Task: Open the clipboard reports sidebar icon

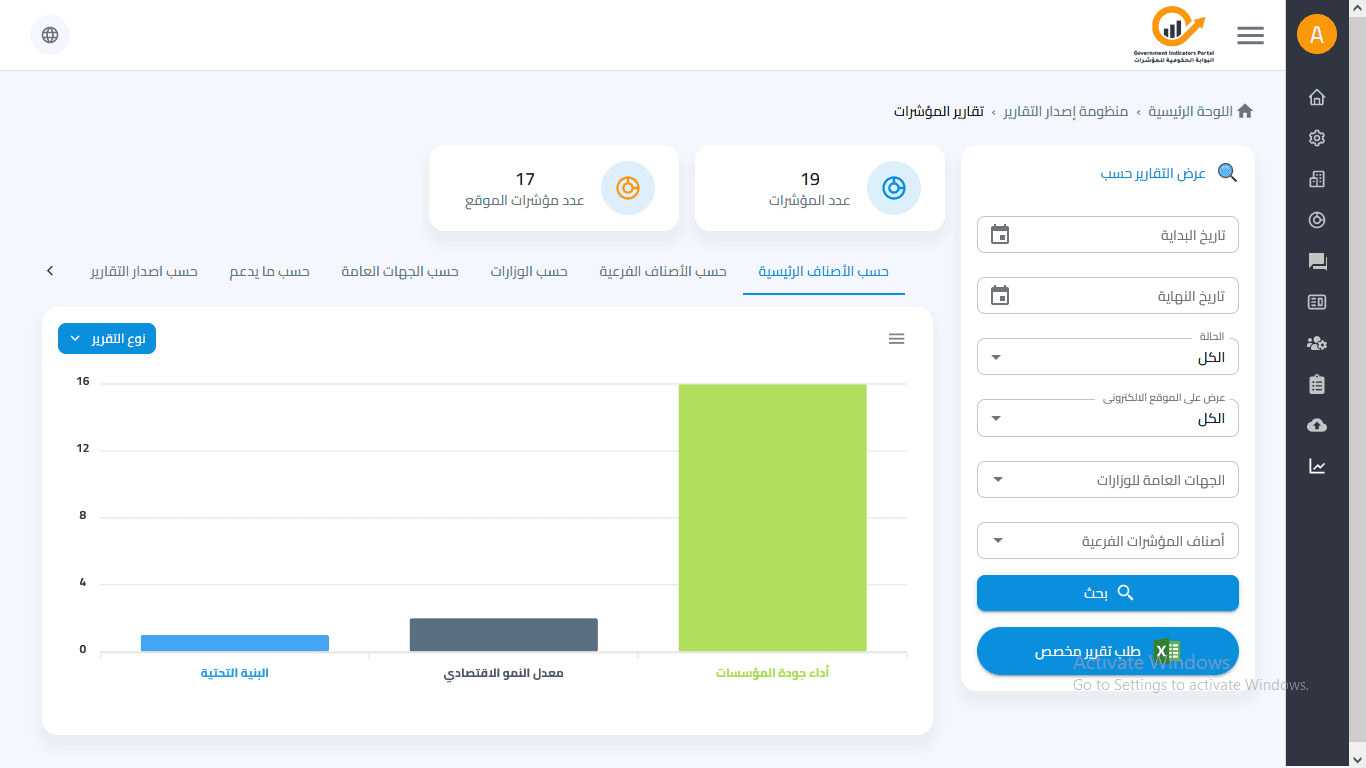Action: [x=1317, y=384]
